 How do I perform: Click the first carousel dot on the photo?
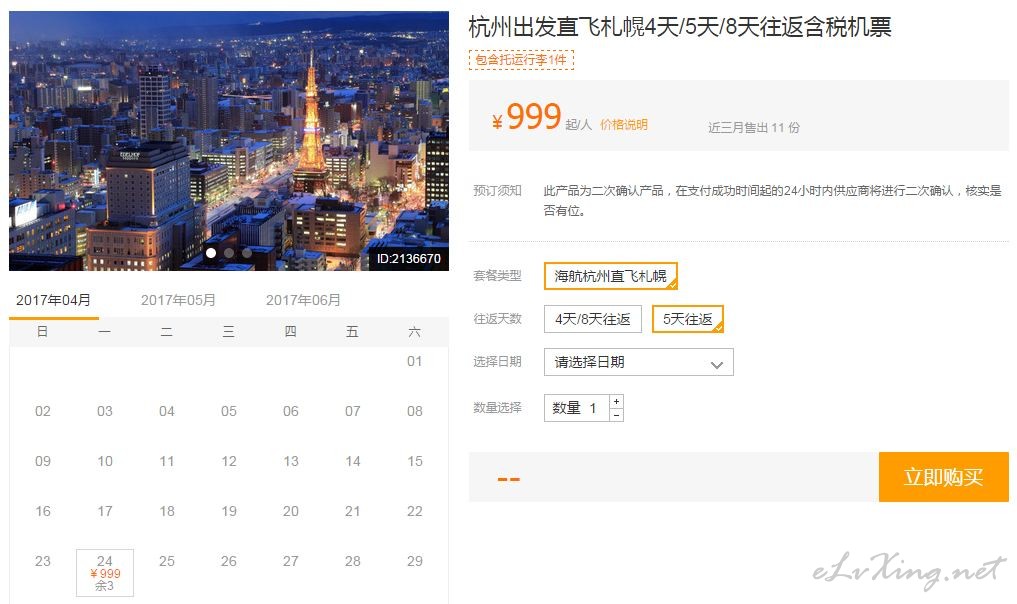[211, 253]
